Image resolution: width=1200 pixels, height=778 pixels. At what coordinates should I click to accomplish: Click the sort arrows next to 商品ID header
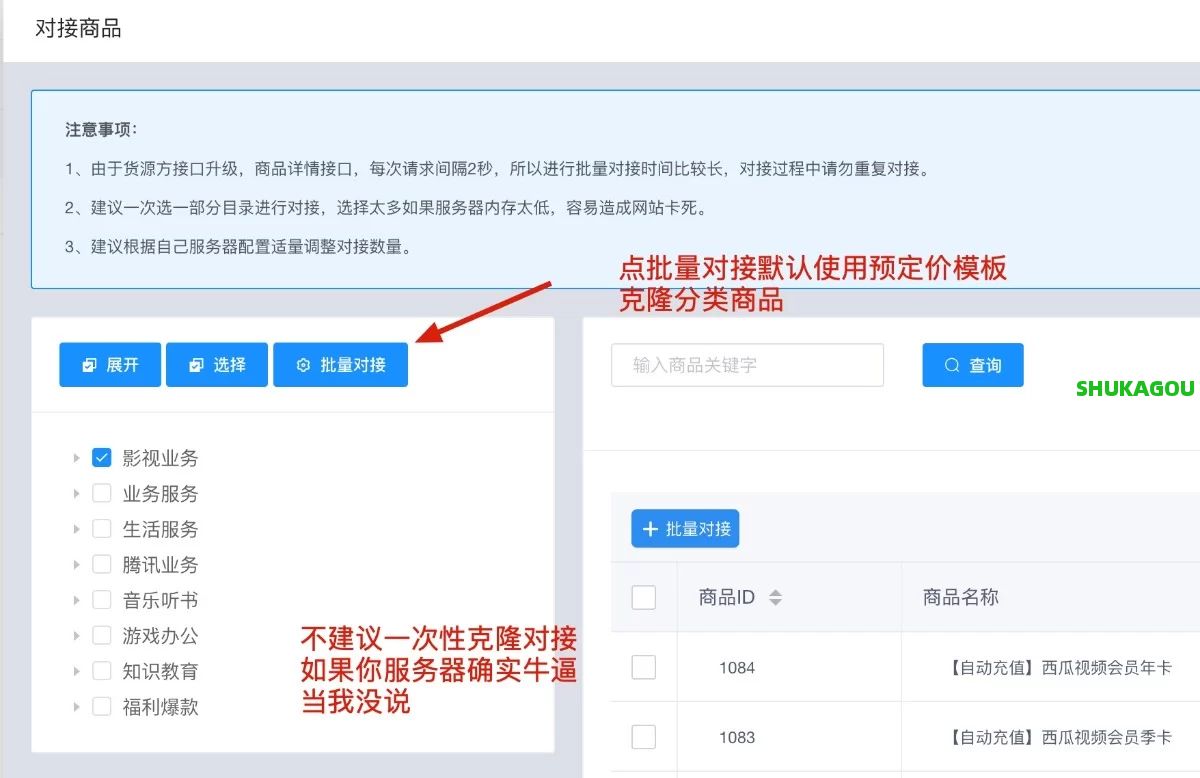pyautogui.click(x=776, y=596)
